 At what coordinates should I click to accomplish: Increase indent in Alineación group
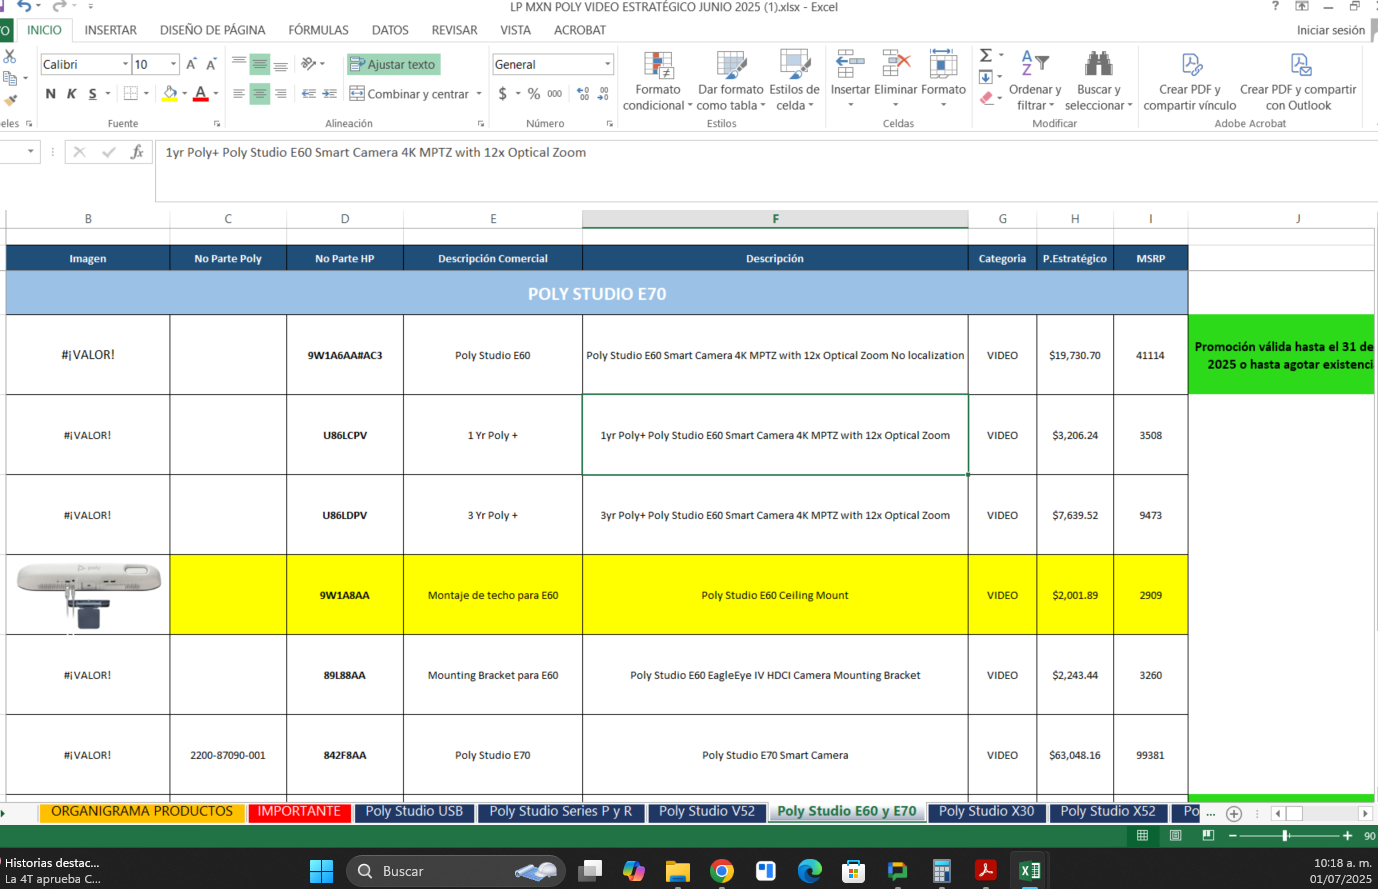tap(329, 94)
